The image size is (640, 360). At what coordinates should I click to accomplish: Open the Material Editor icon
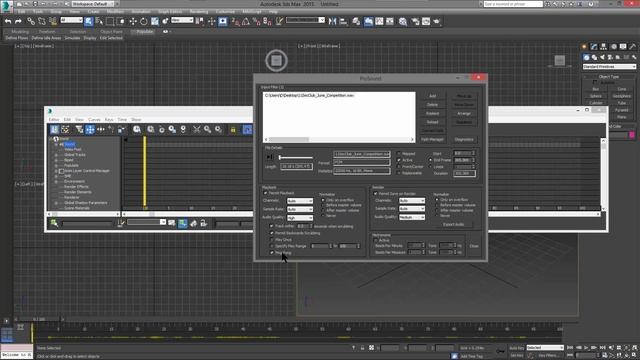(403, 21)
